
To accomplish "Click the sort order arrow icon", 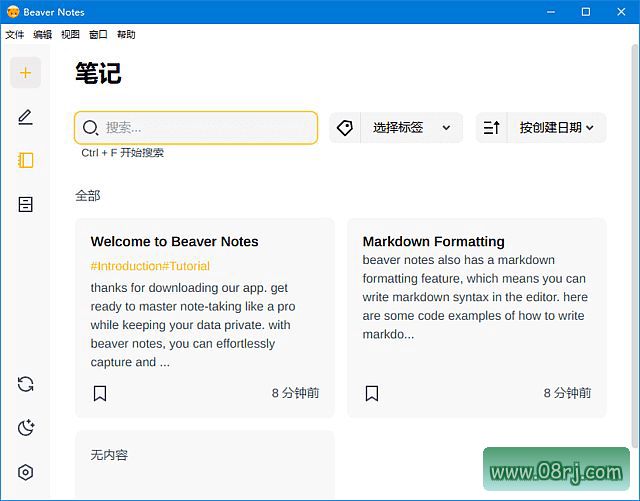I will point(491,128).
